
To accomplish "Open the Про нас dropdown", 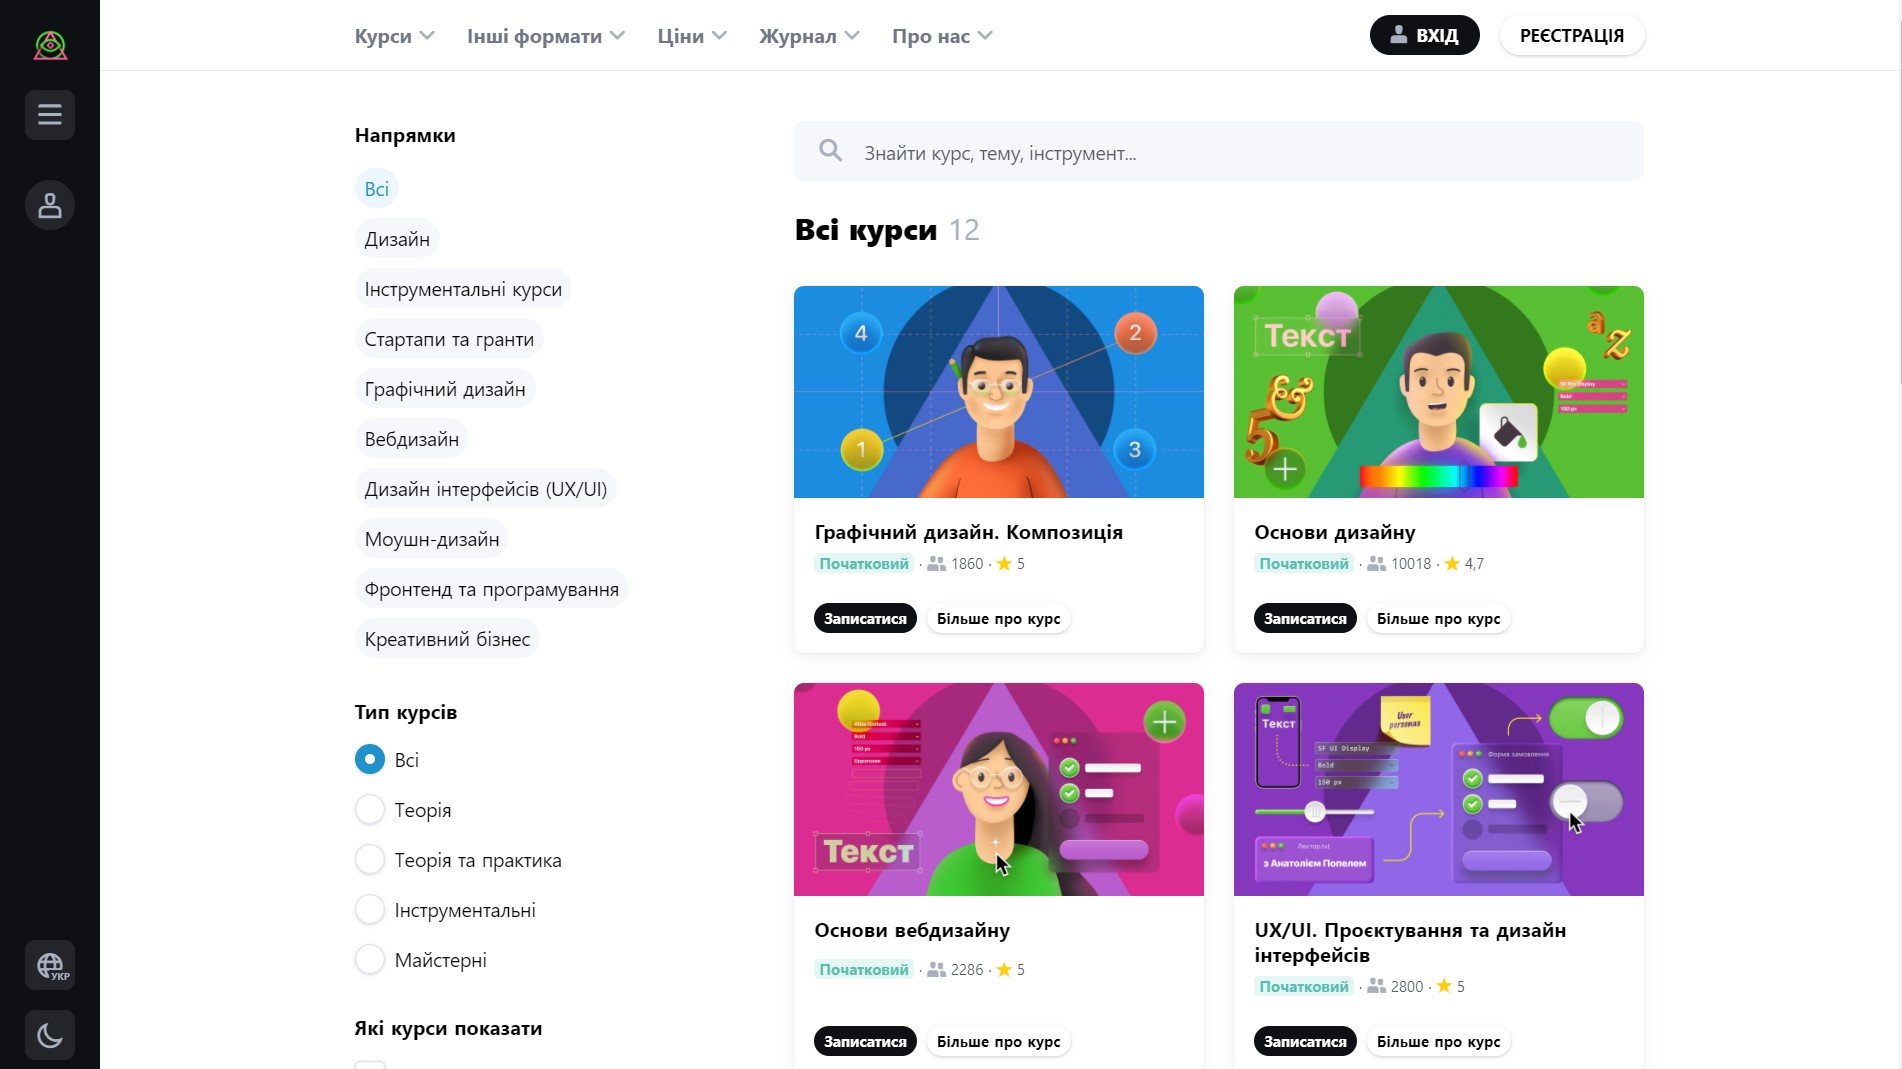I will point(942,36).
